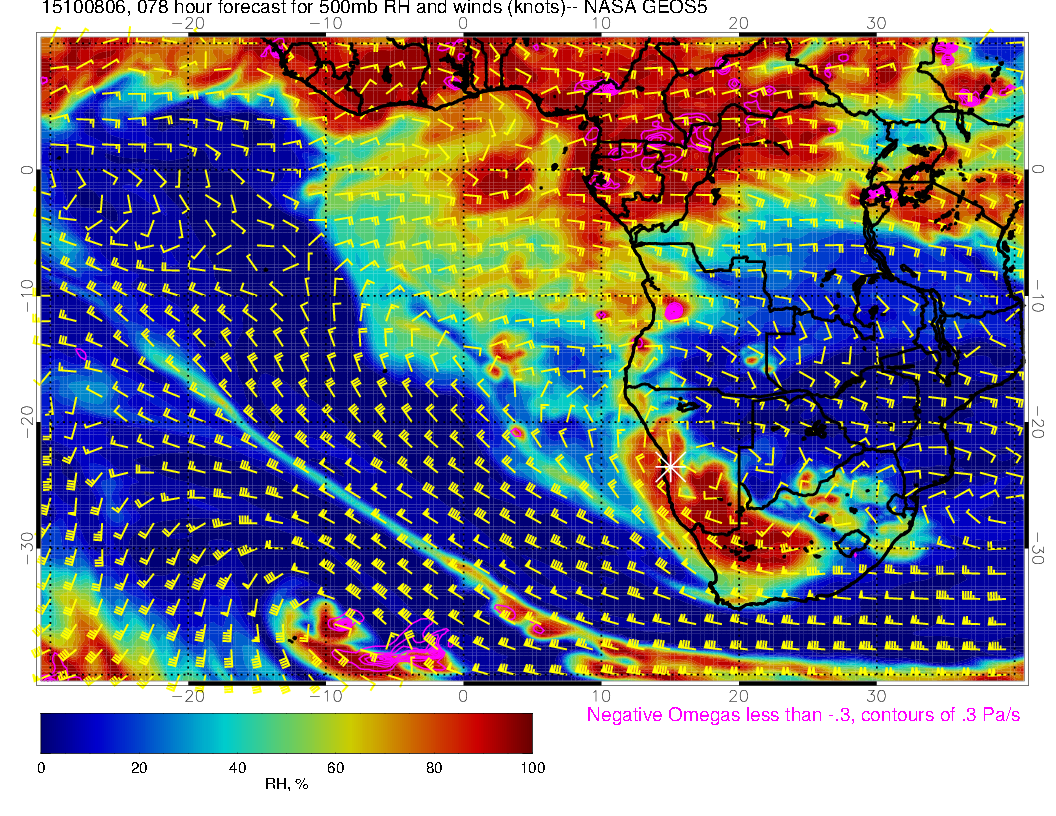Screen dimensions: 1056x816
Task: Click the solid magenta blob over Angola
Action: pos(674,309)
